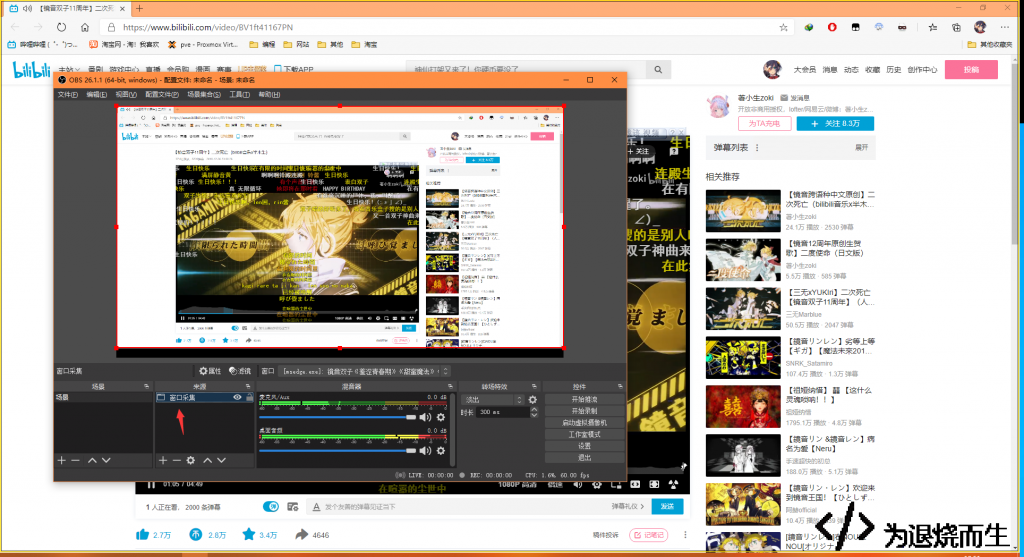The height and width of the screenshot is (557, 1024).
Task: Move scene down with arrow icon
Action: [106, 460]
